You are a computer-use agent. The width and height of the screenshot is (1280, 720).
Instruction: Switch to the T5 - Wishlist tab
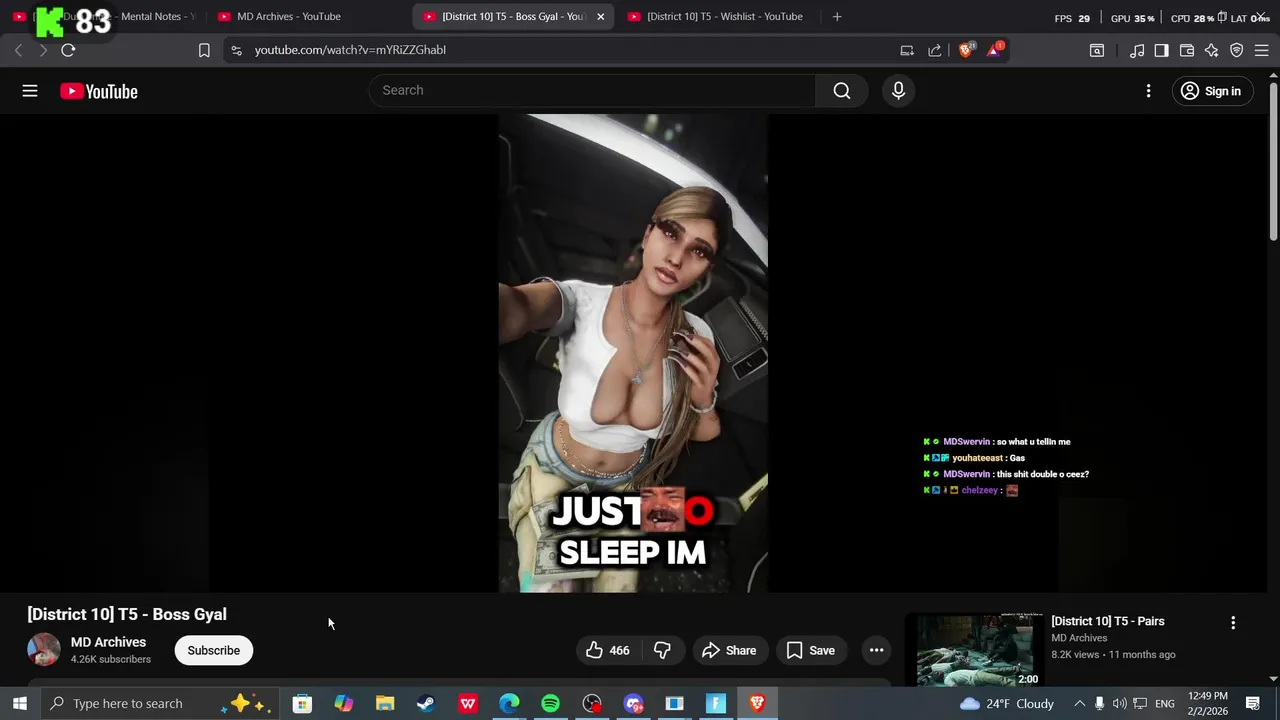tap(724, 16)
